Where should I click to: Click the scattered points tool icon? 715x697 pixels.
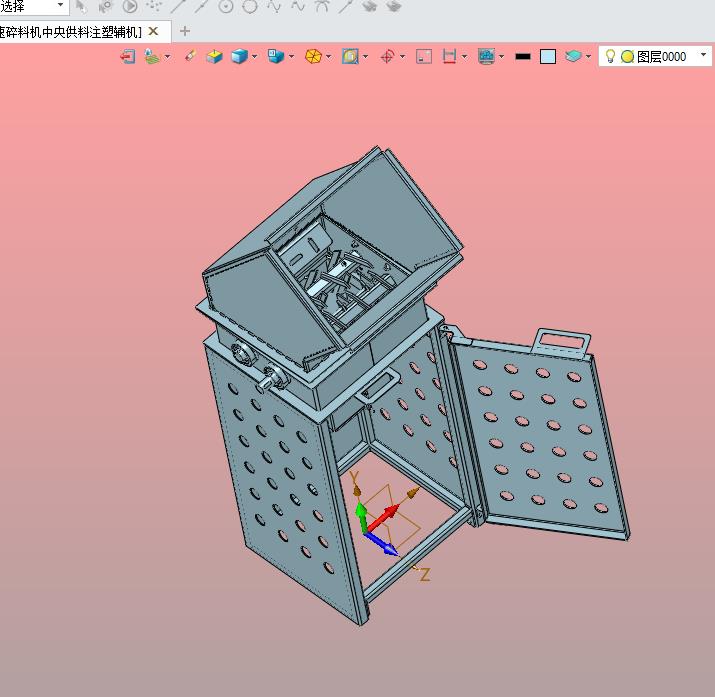154,6
